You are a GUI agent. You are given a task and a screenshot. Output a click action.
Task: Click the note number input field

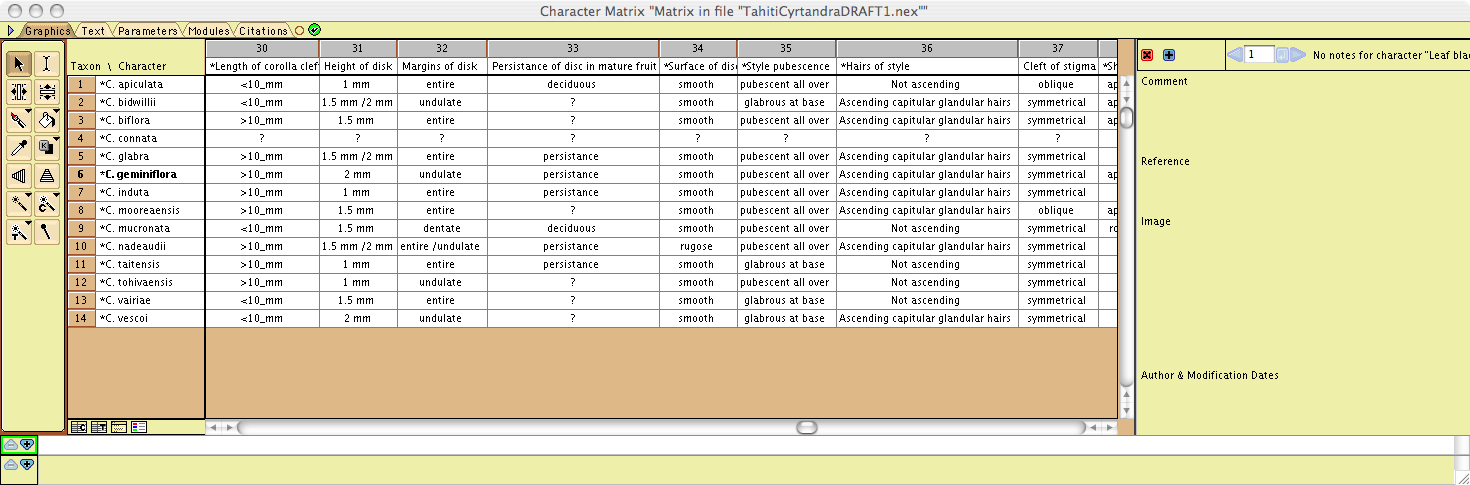(1259, 55)
